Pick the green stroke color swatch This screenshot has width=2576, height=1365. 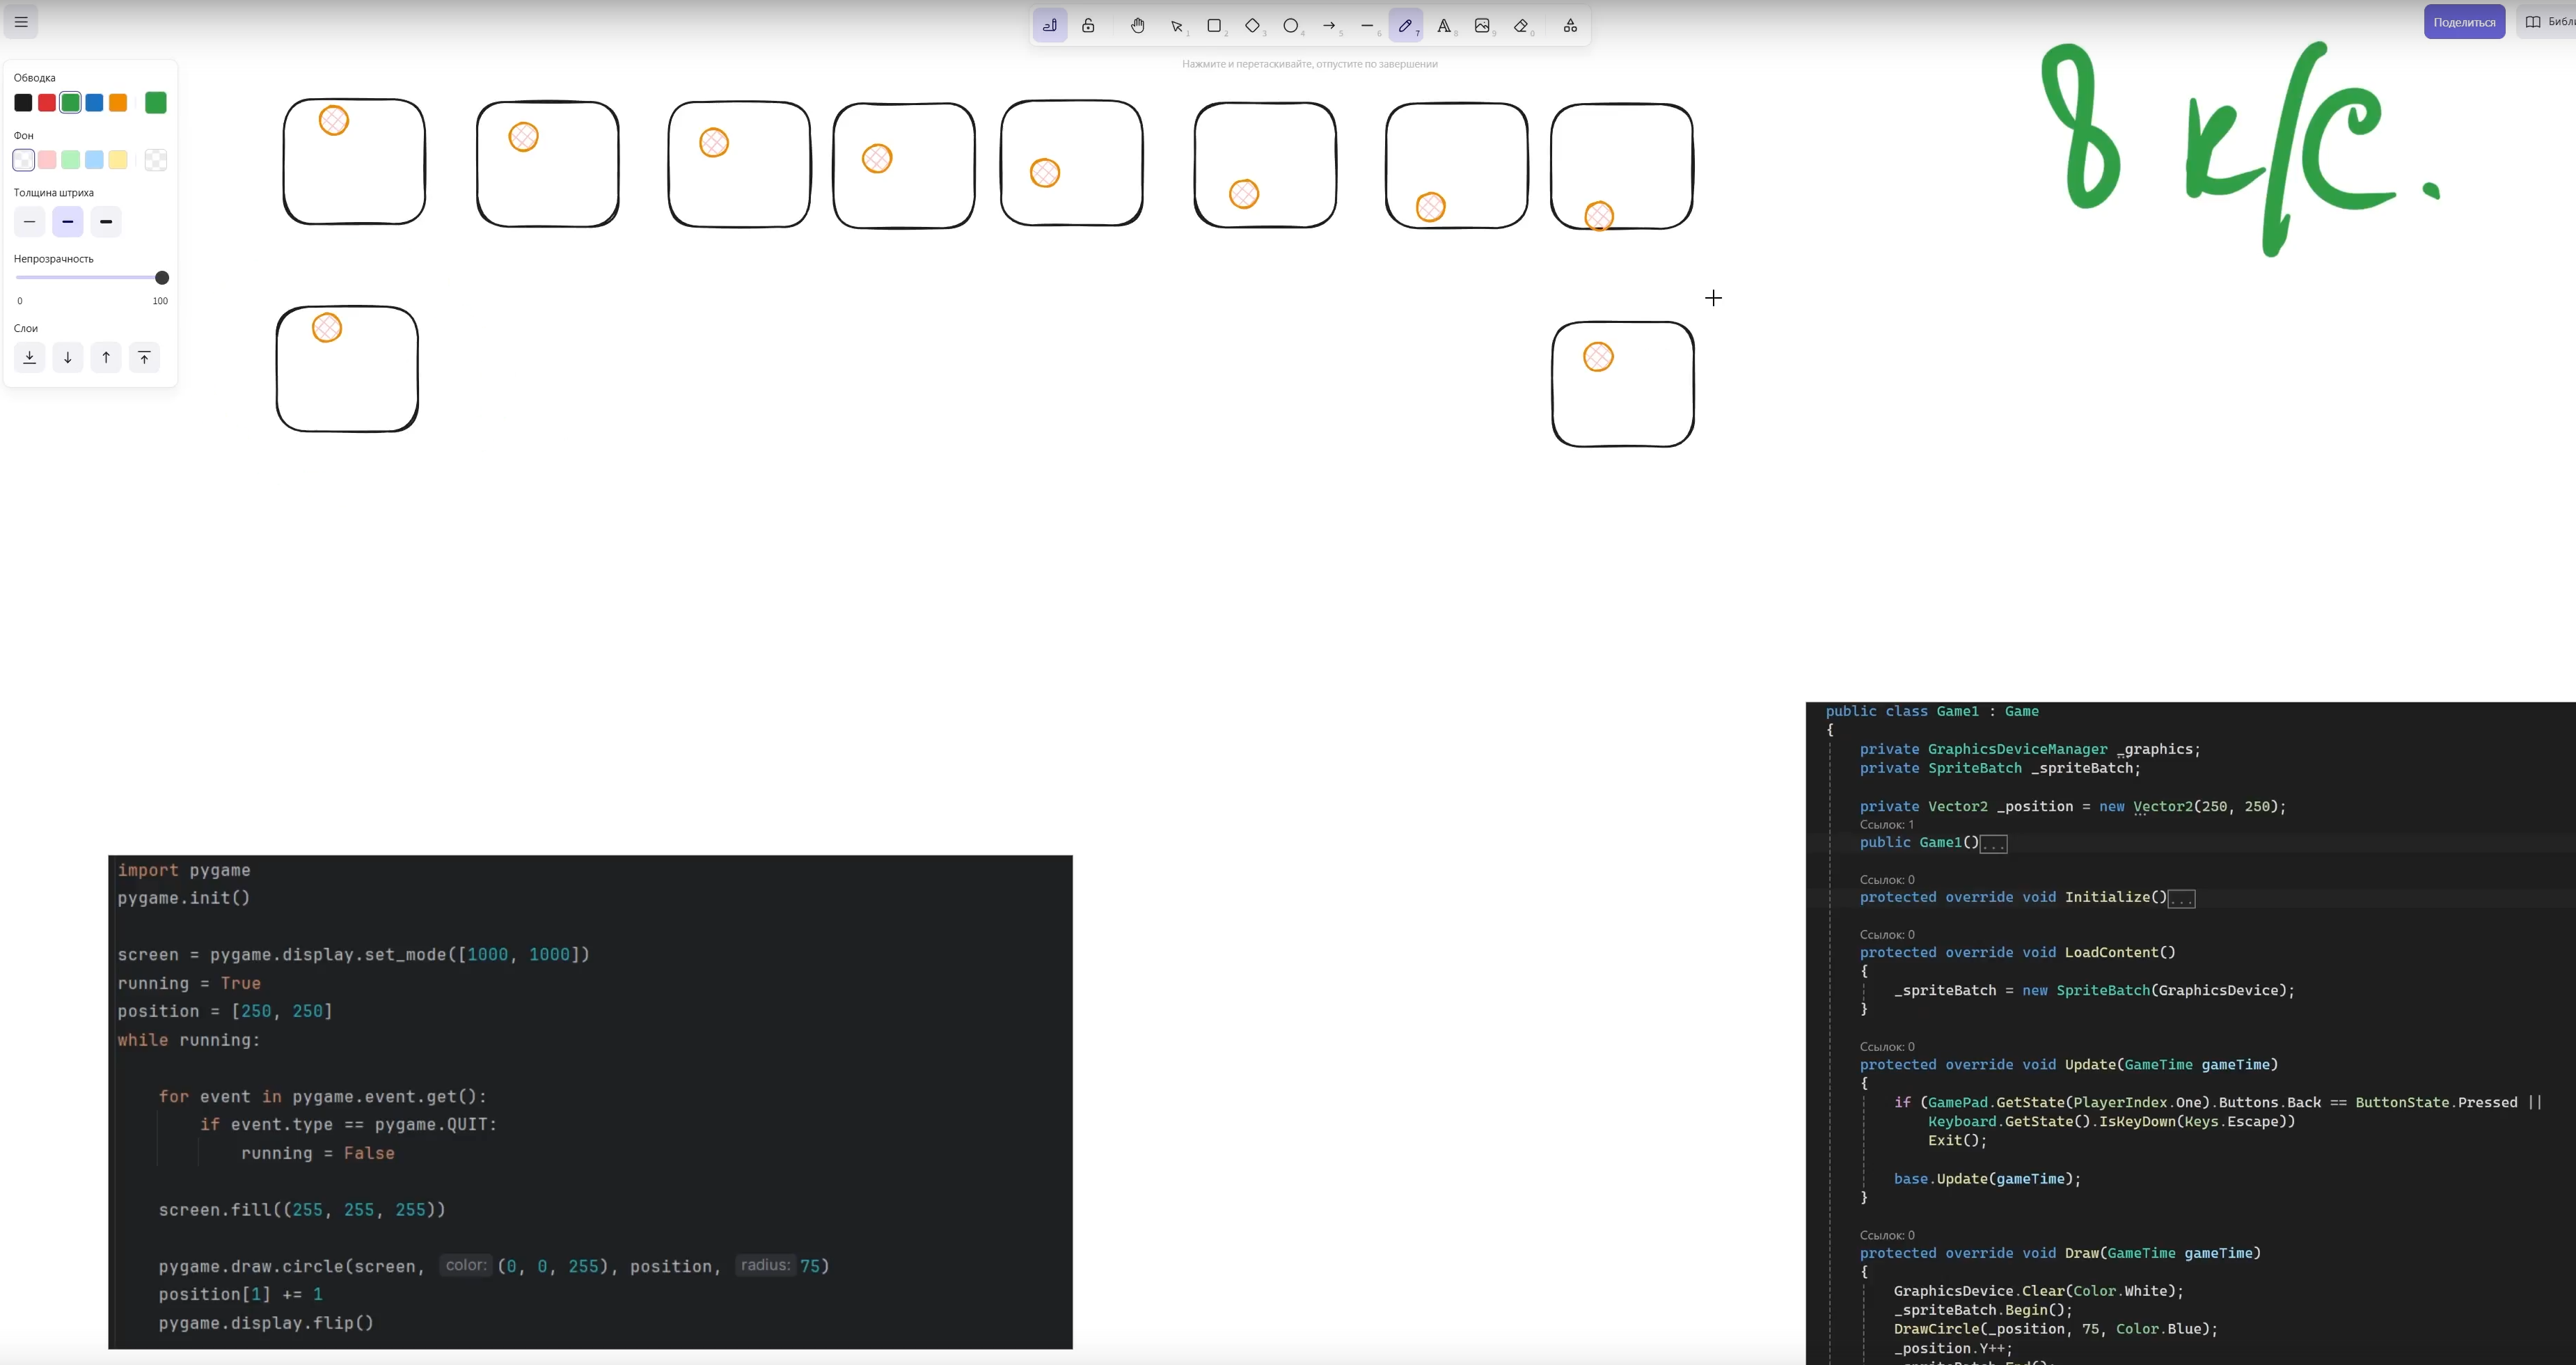coord(70,103)
